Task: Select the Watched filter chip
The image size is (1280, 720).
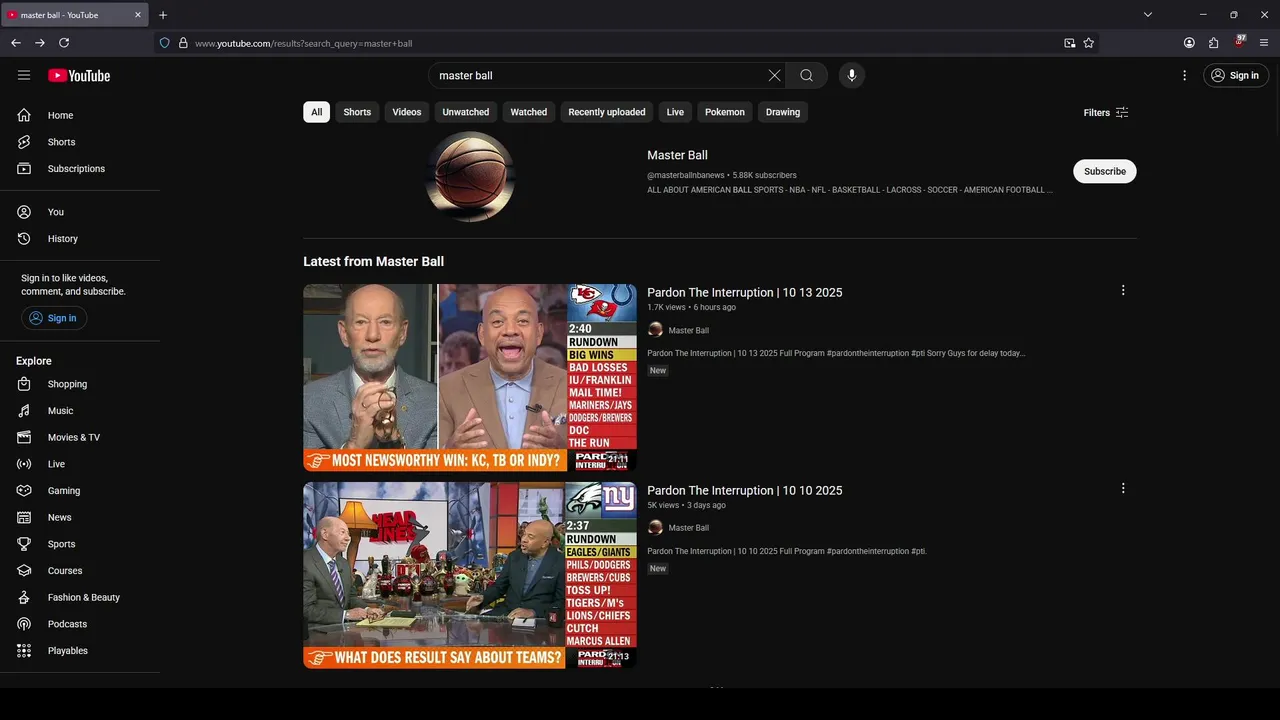Action: click(x=529, y=112)
